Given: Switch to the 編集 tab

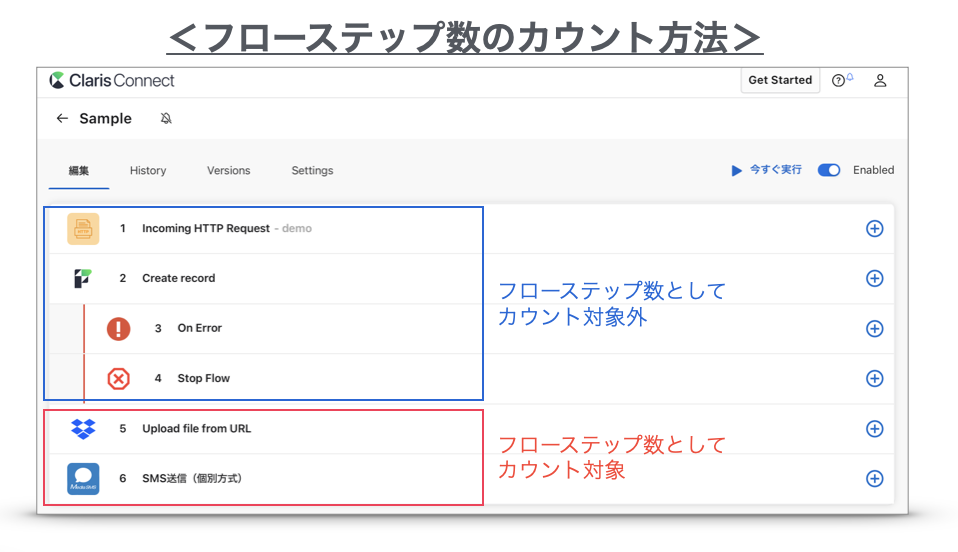Looking at the screenshot, I should pyautogui.click(x=79, y=171).
